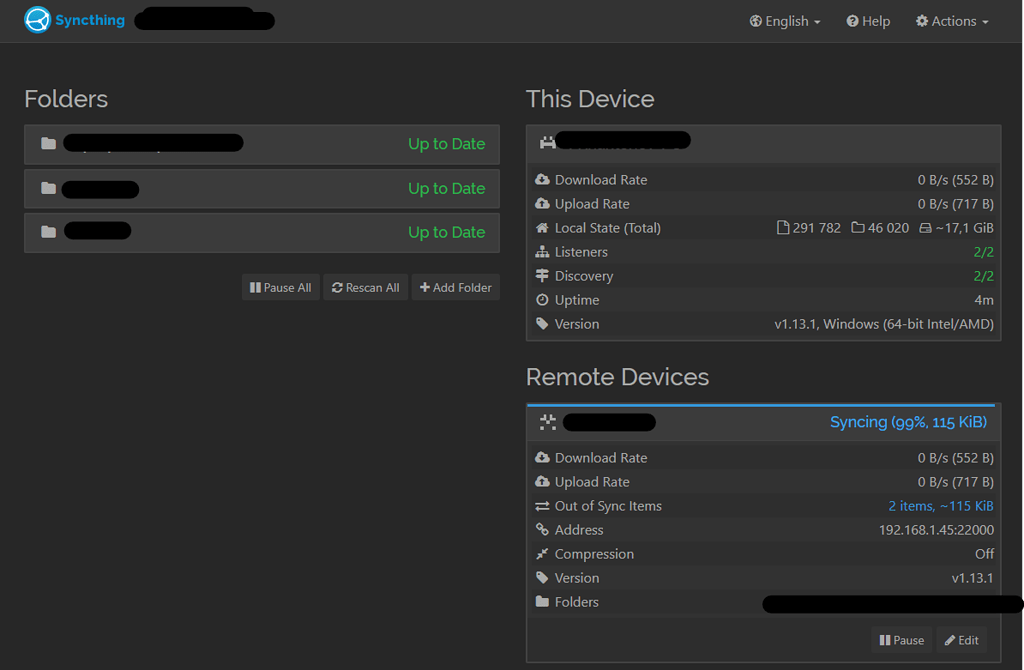Click the Uptime clock icon
Viewport: 1024px width, 670px height.
pyautogui.click(x=540, y=300)
